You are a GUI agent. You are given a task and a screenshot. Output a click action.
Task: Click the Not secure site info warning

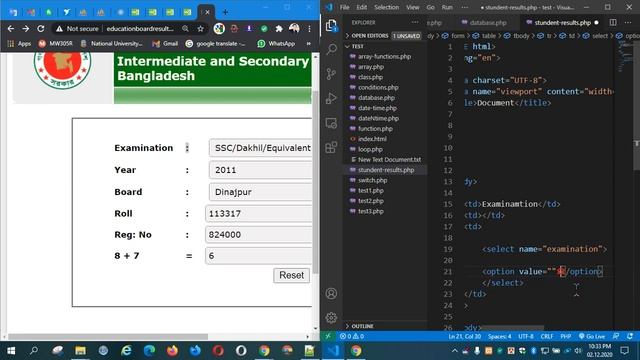pyautogui.click(x=77, y=29)
